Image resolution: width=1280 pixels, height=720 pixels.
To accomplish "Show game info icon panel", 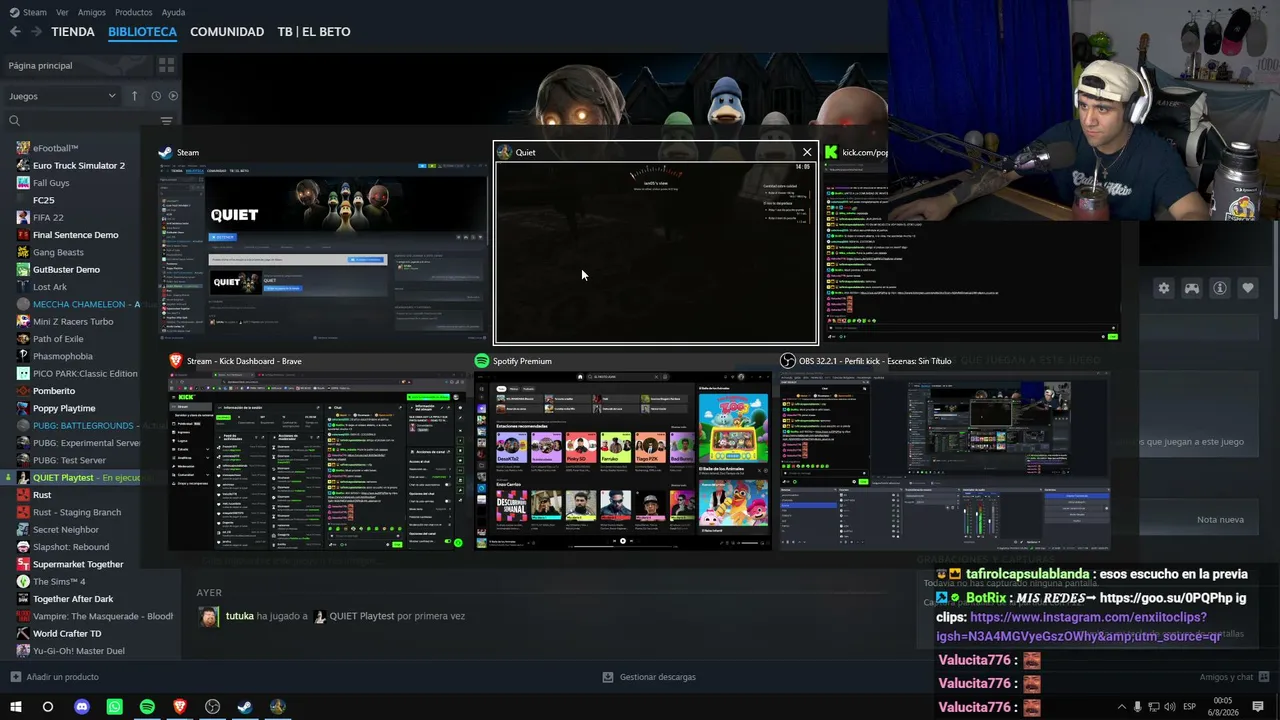I will [x=1220, y=288].
